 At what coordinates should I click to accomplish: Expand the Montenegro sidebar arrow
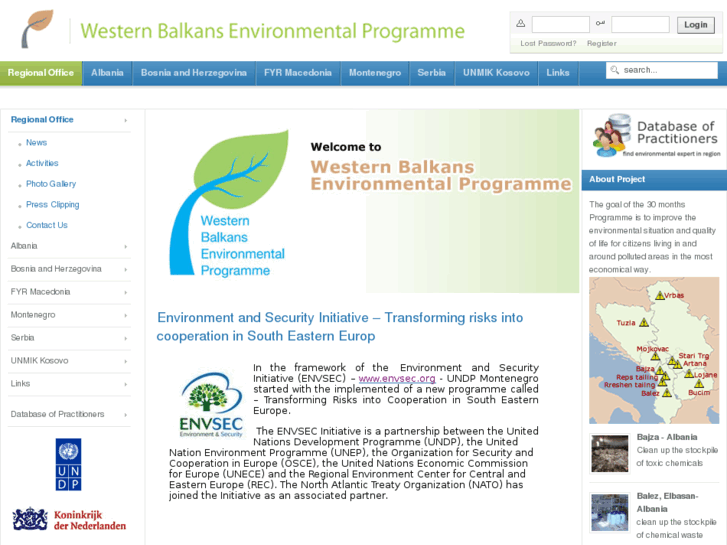tap(126, 315)
